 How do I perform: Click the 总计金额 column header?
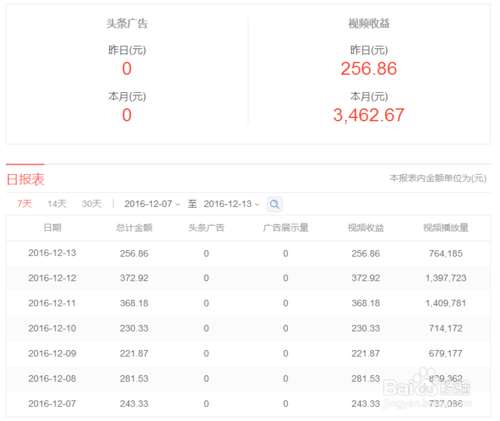[134, 228]
